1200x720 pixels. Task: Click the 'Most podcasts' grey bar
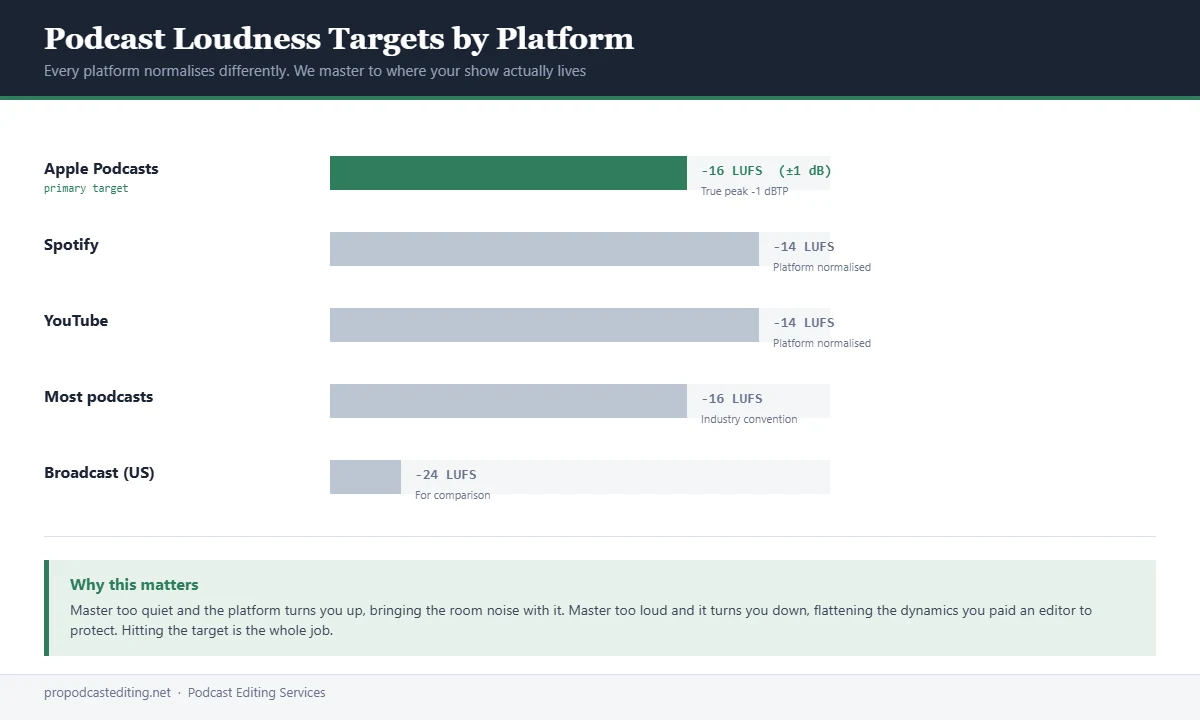tap(508, 401)
